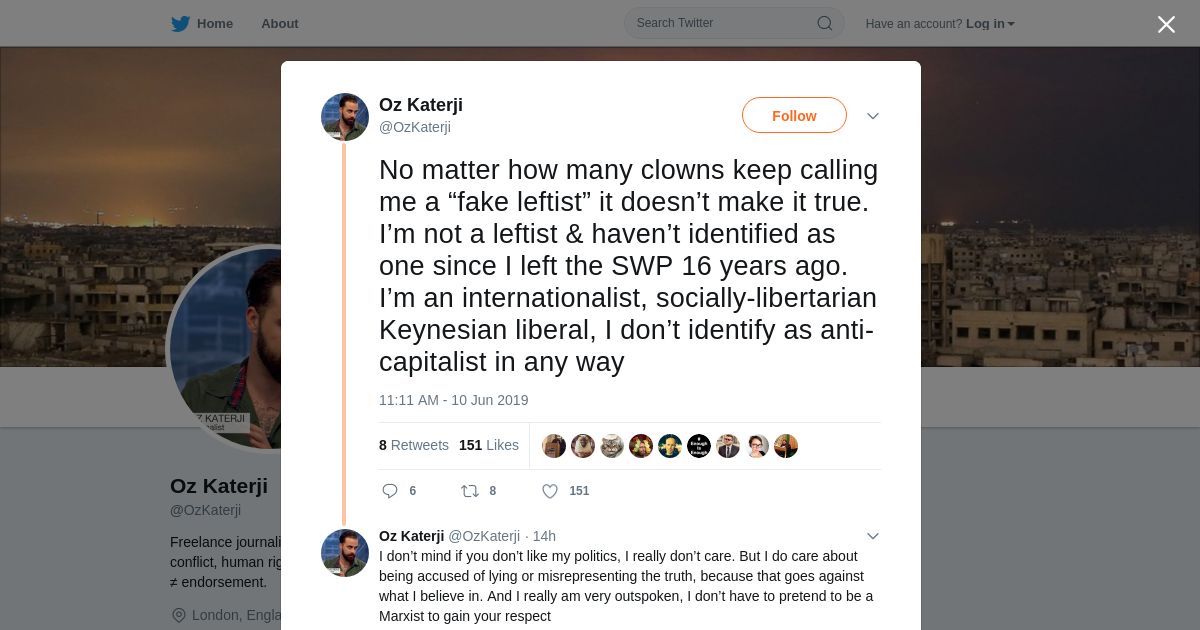Click the search magnifier icon
1200x630 pixels.
tap(825, 24)
